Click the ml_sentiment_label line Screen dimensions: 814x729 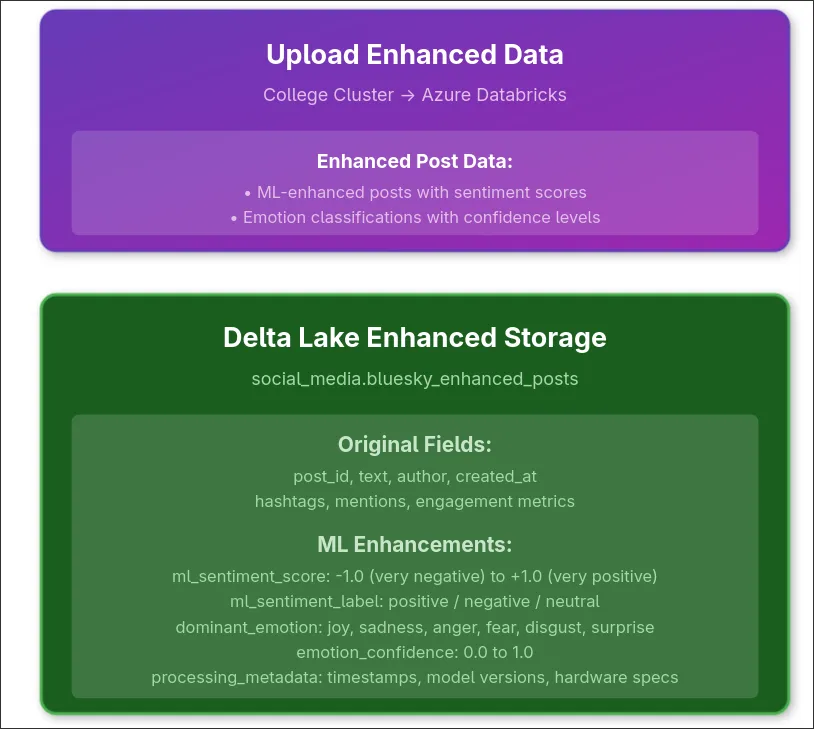pos(414,602)
